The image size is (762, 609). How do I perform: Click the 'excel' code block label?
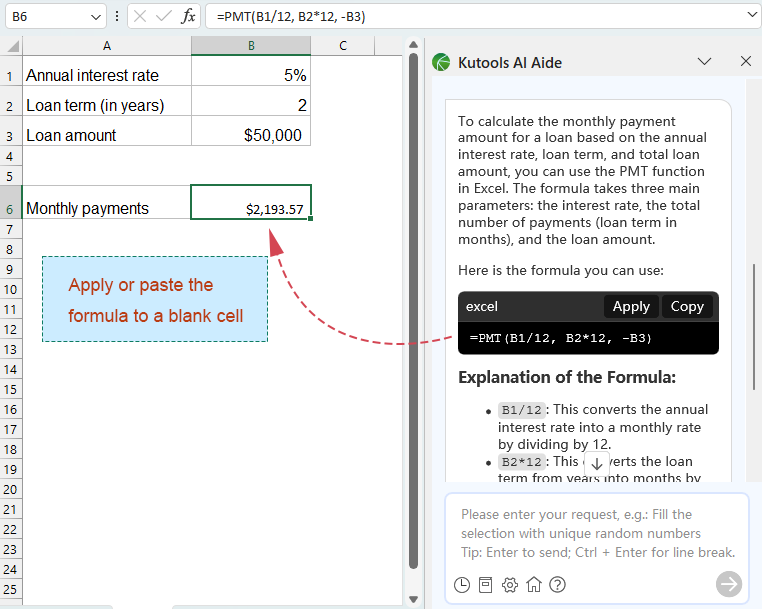coord(482,307)
